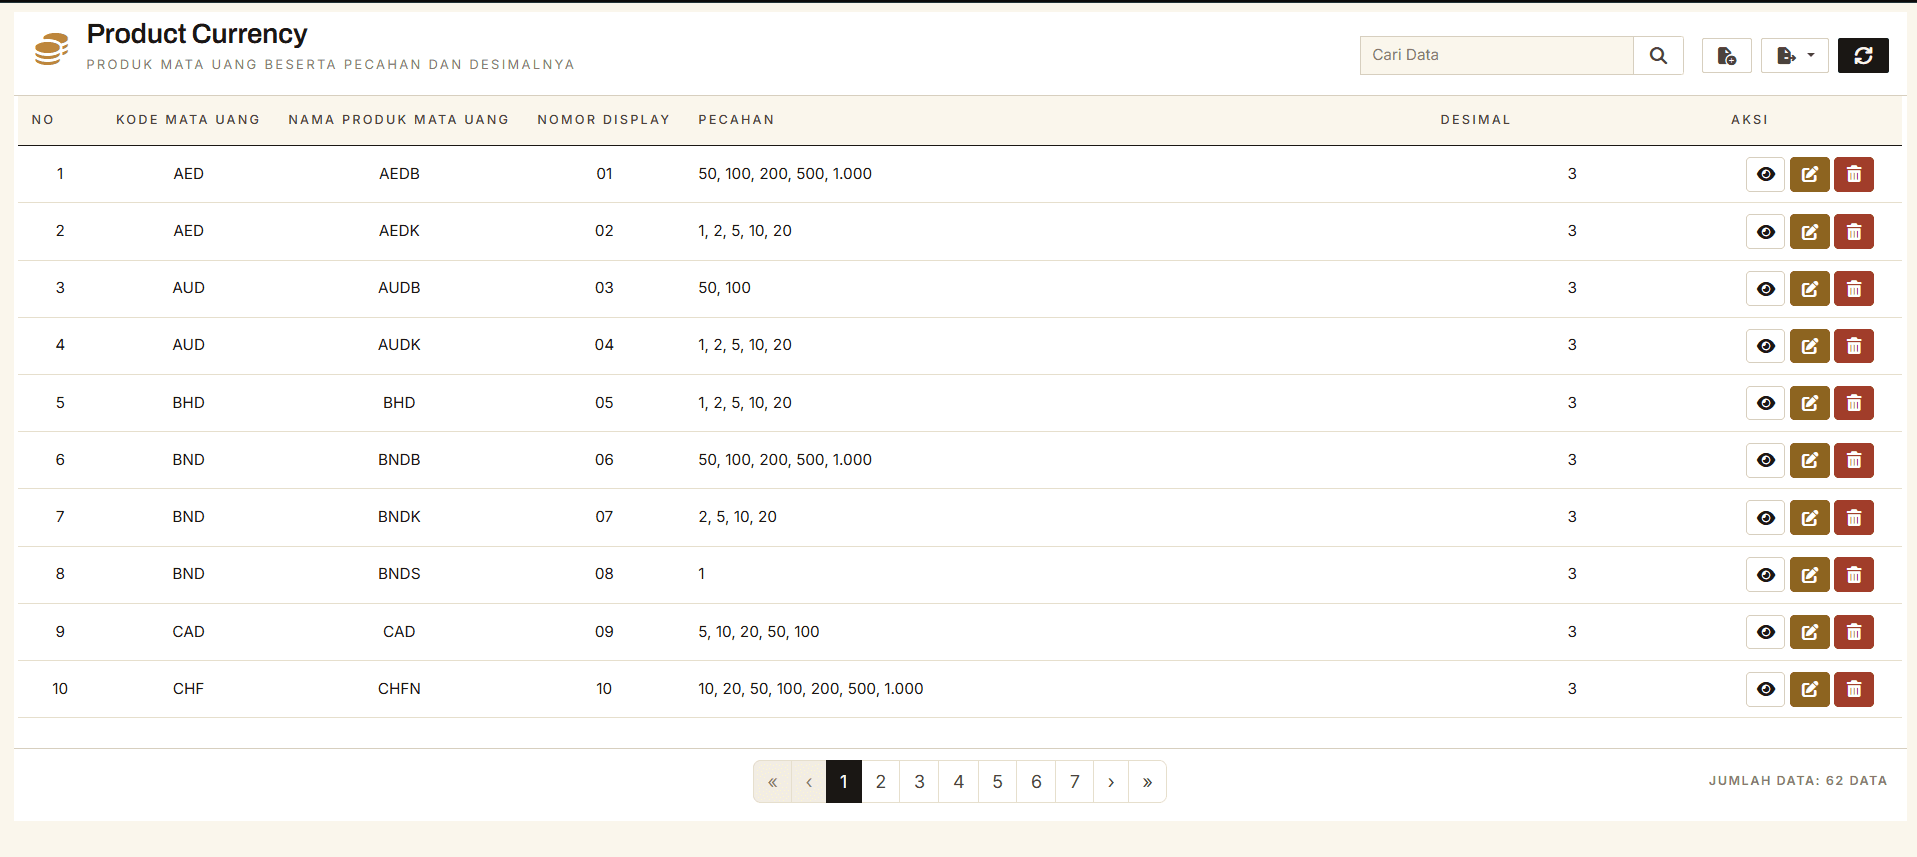Viewport: 1917px width, 857px height.
Task: Click the Desimal column header
Action: tap(1475, 120)
